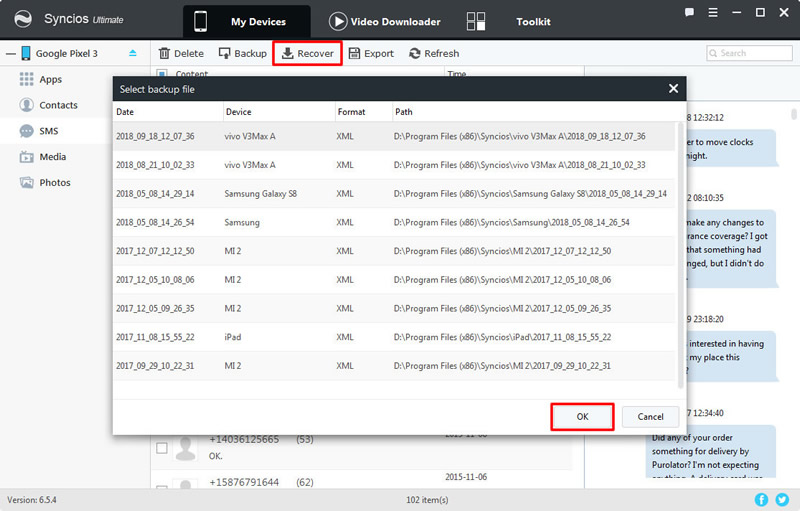Toggle the select-all Content checkbox

162,73
